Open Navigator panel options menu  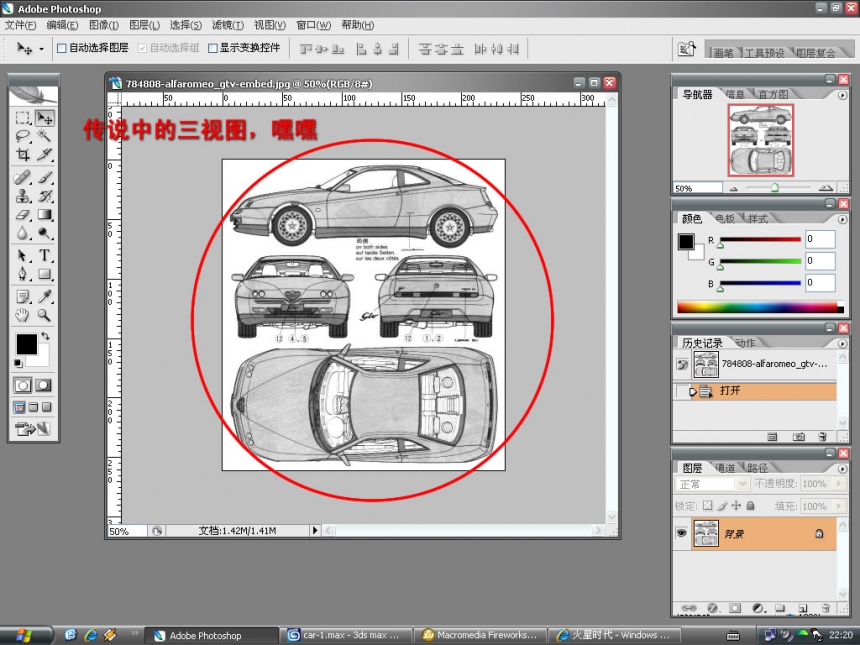[842, 95]
